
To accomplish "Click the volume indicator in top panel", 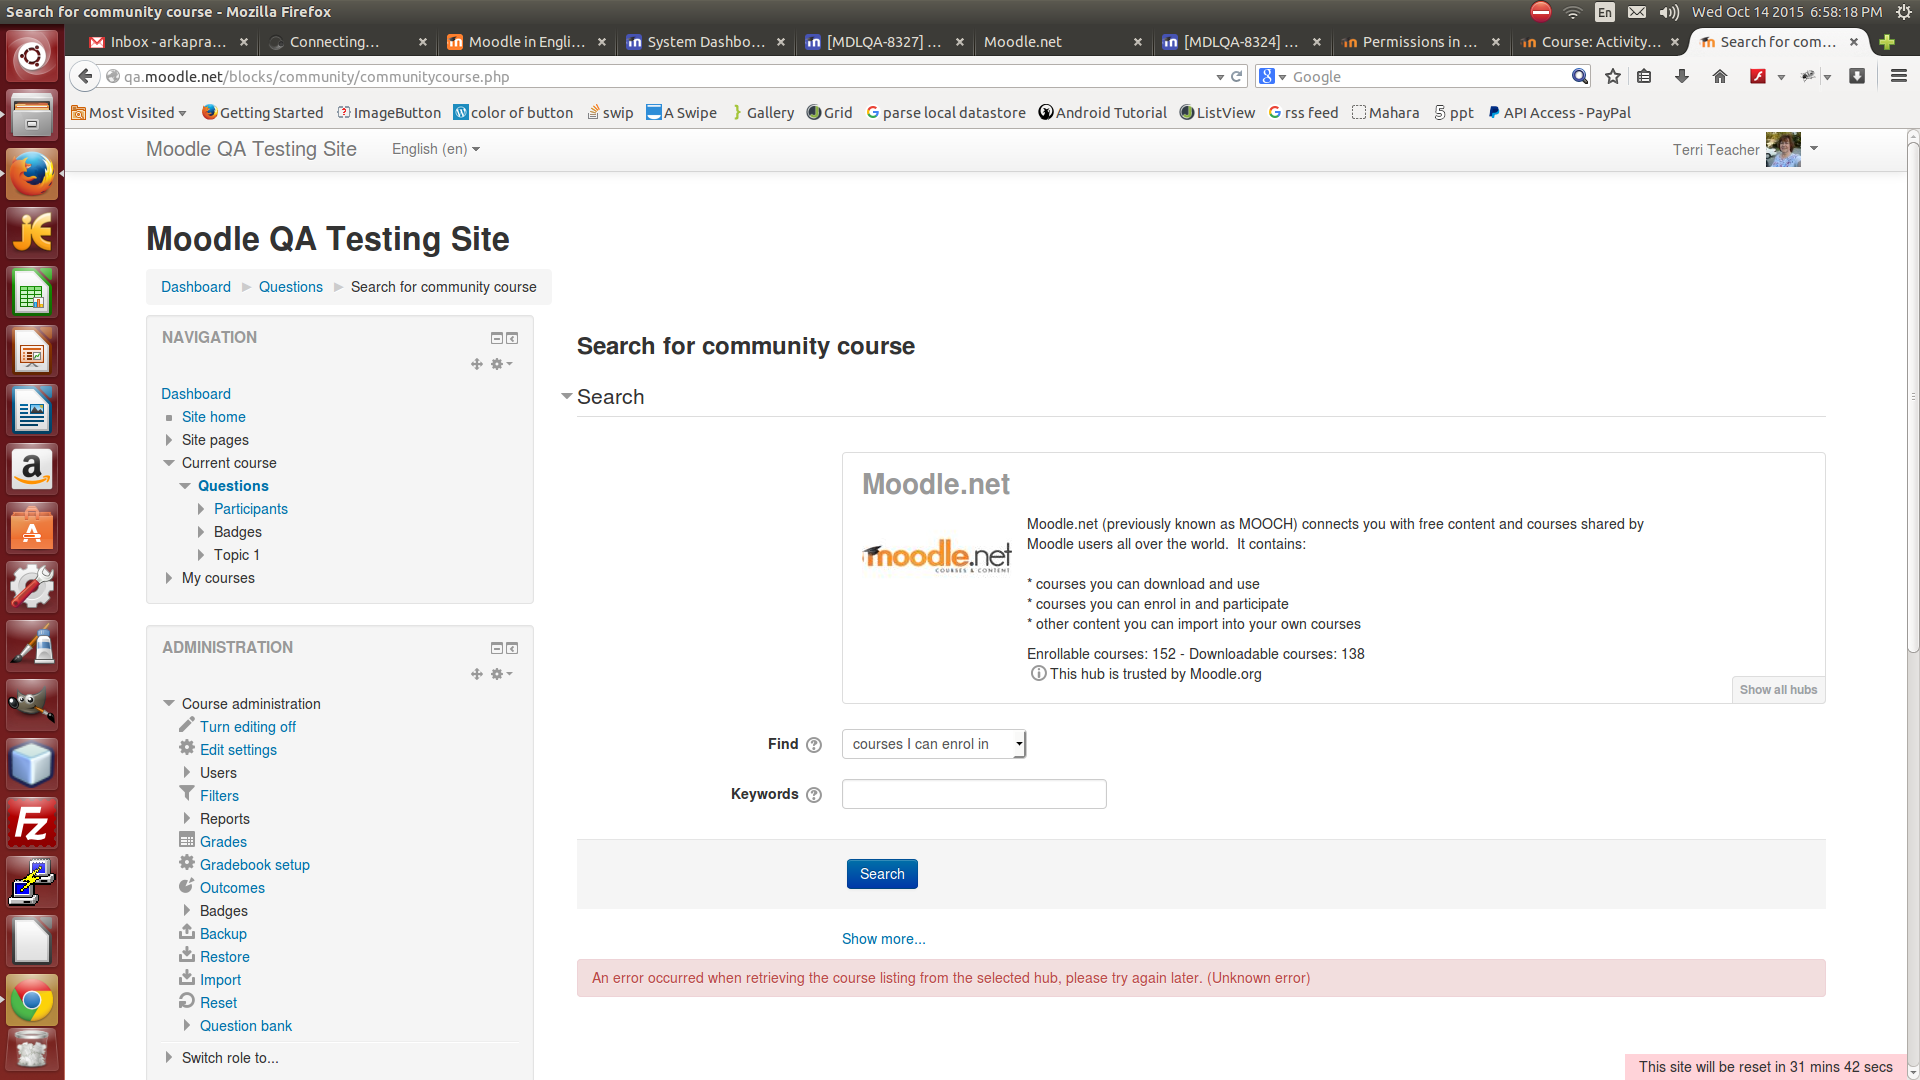I will click(x=1668, y=12).
